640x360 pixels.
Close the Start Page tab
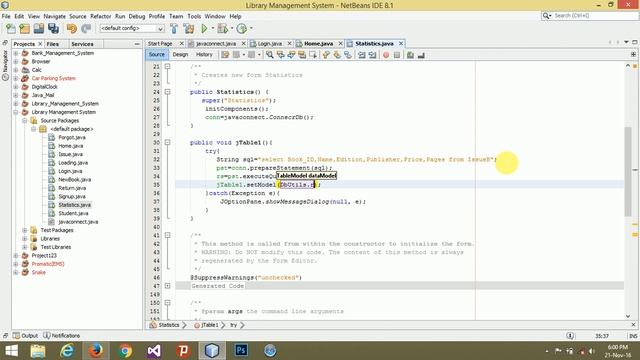pyautogui.click(x=182, y=43)
